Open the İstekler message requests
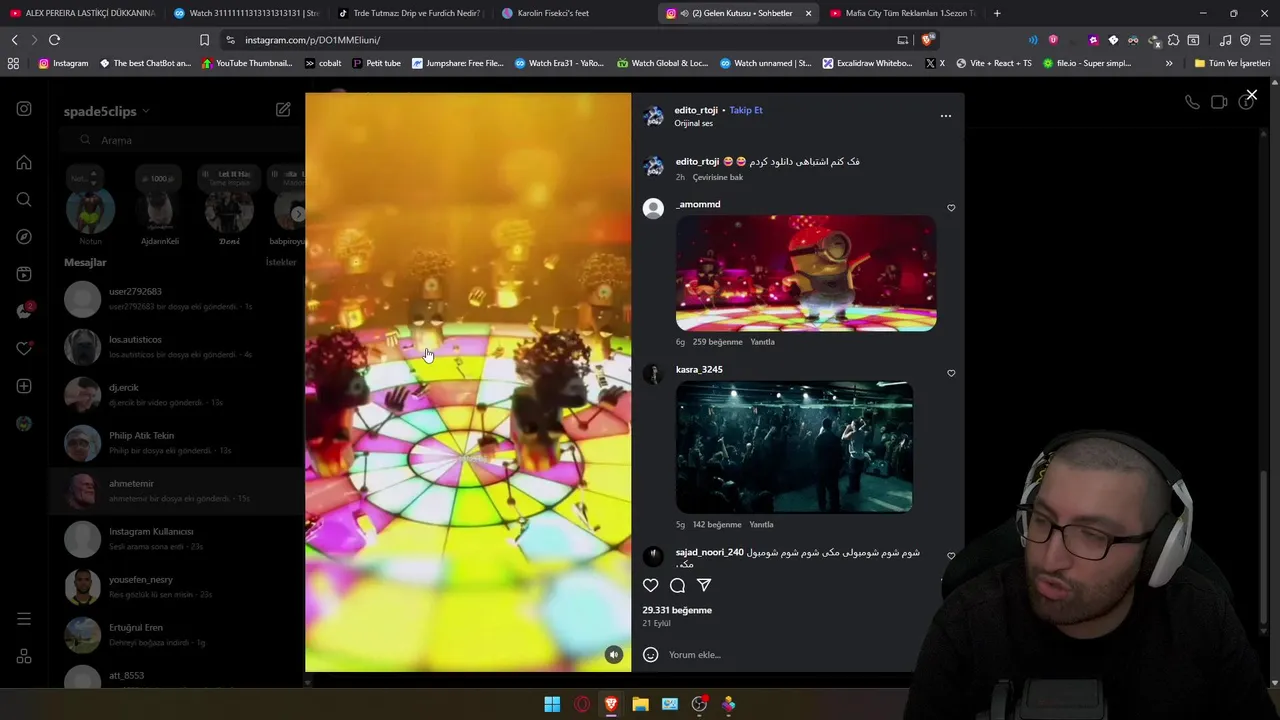1280x720 pixels. 281,262
